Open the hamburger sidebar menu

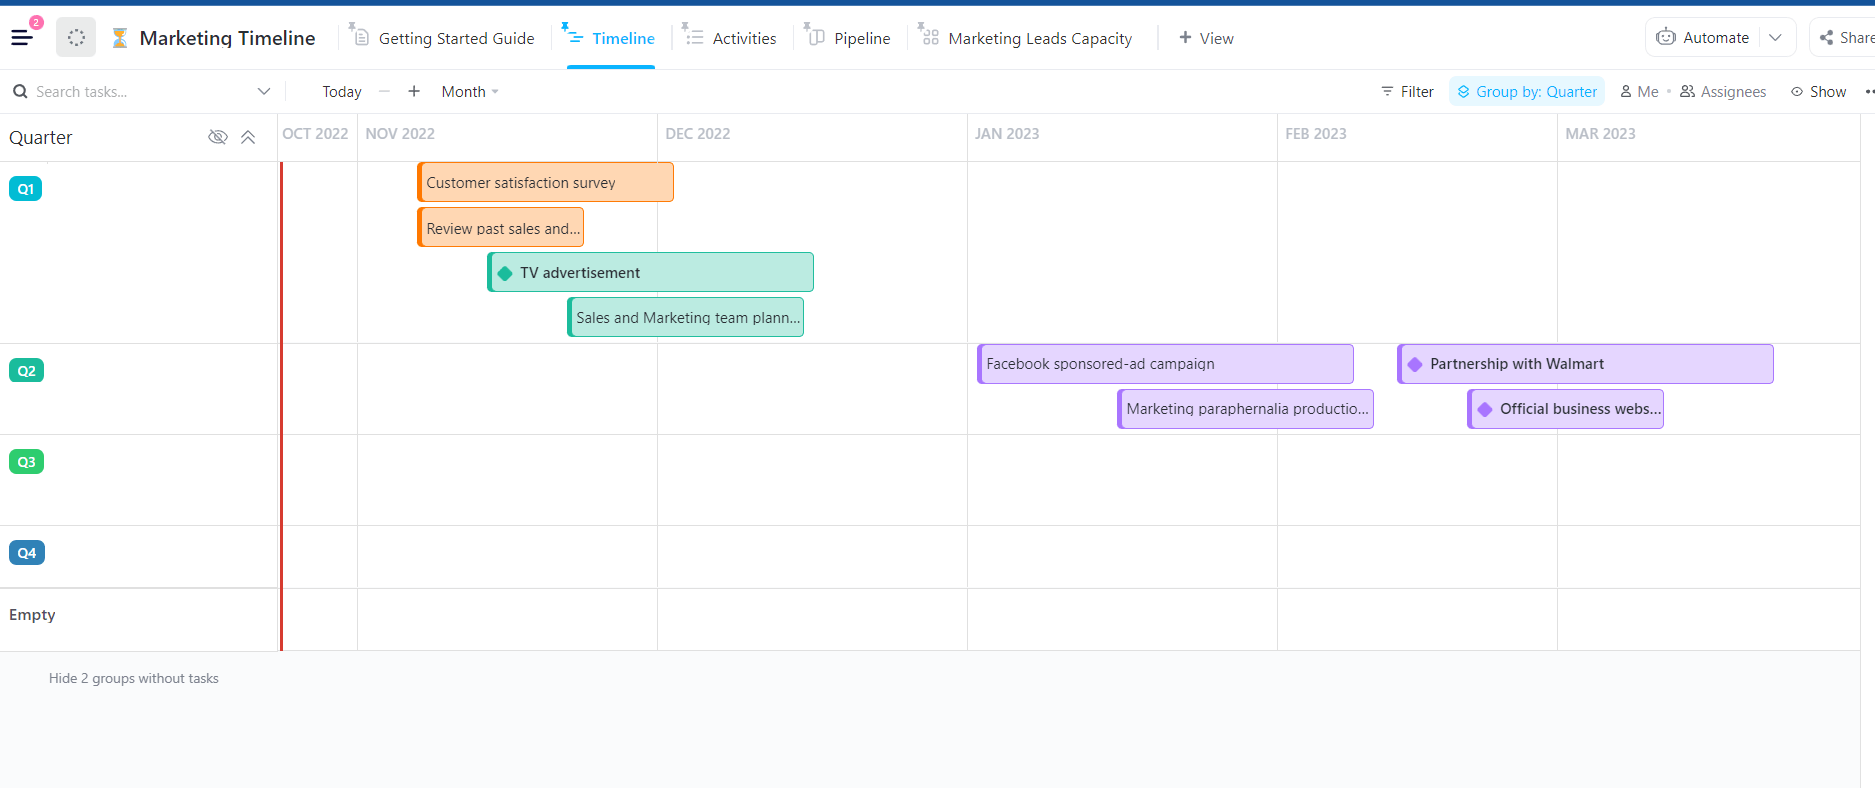pyautogui.click(x=22, y=38)
